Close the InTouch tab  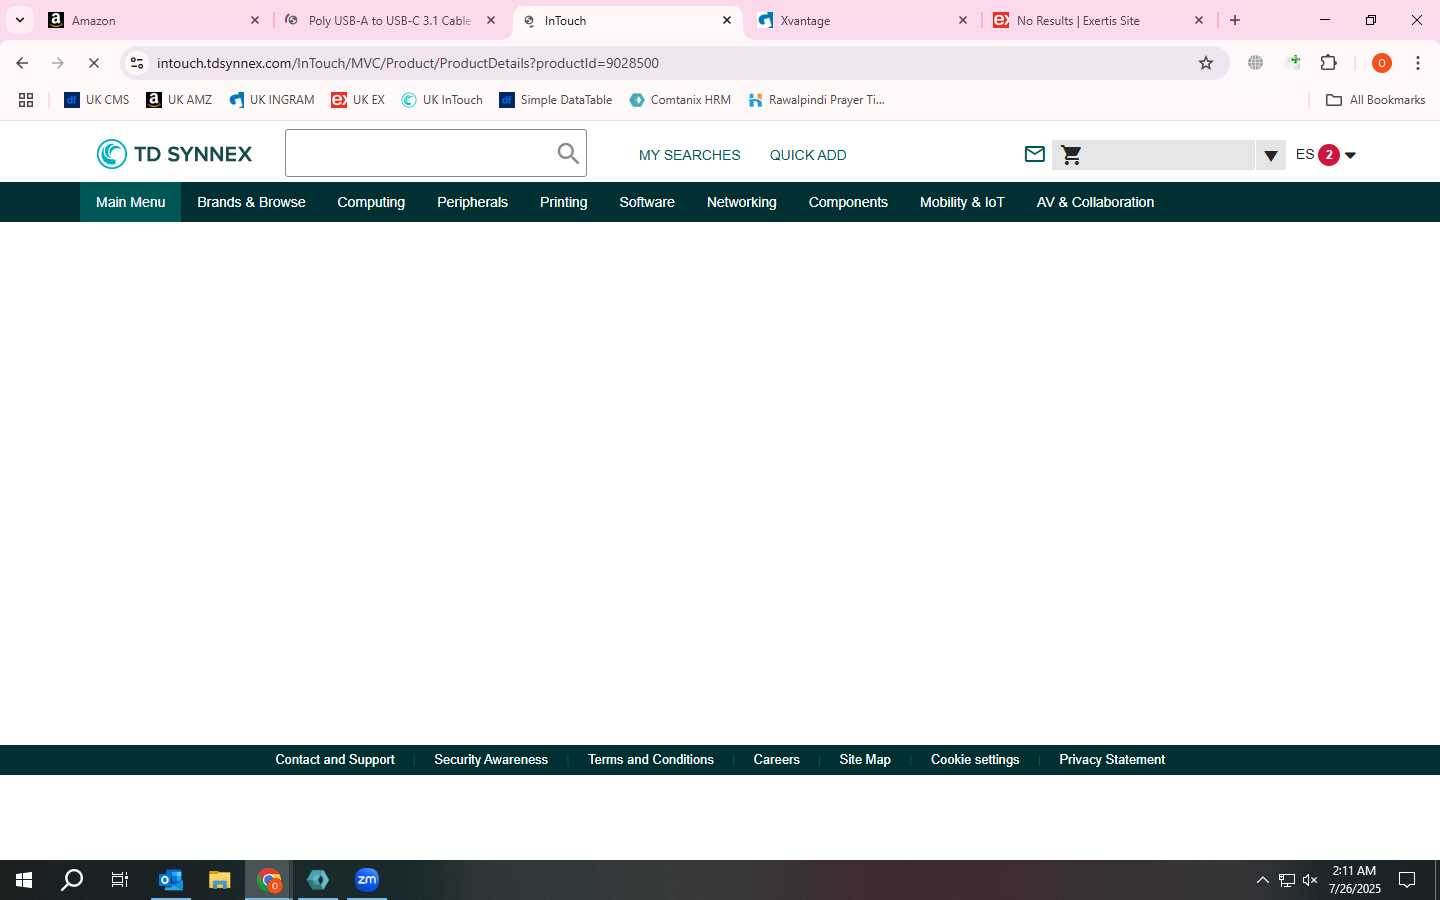coord(727,20)
